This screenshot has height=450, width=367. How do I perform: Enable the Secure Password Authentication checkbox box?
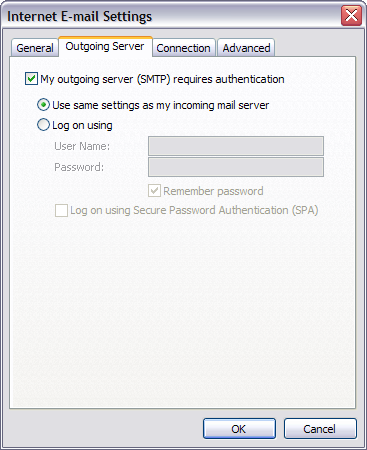[61, 210]
